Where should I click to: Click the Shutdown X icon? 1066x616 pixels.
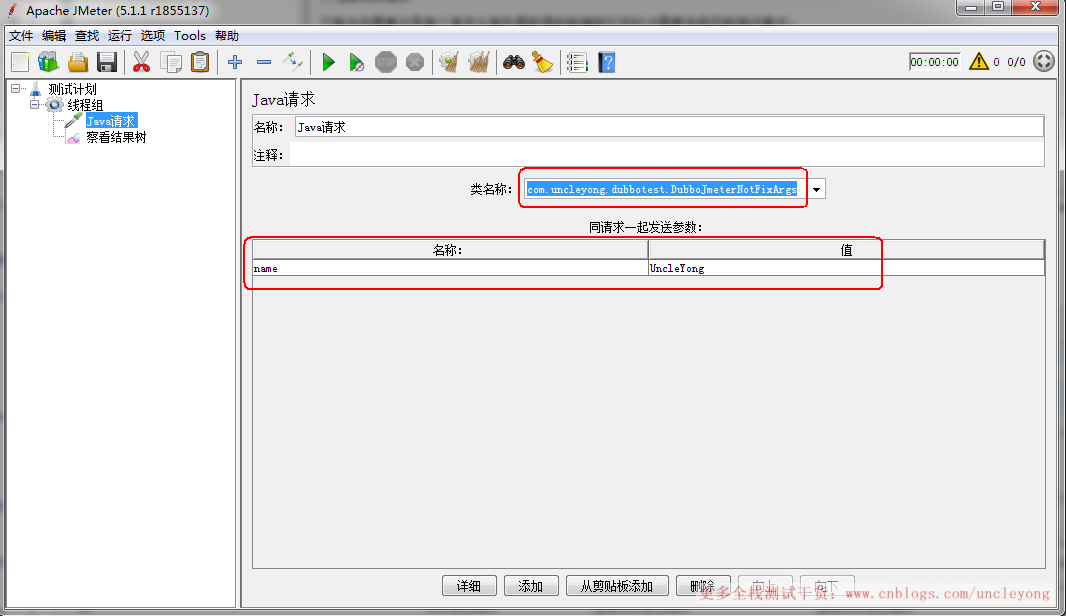click(415, 63)
